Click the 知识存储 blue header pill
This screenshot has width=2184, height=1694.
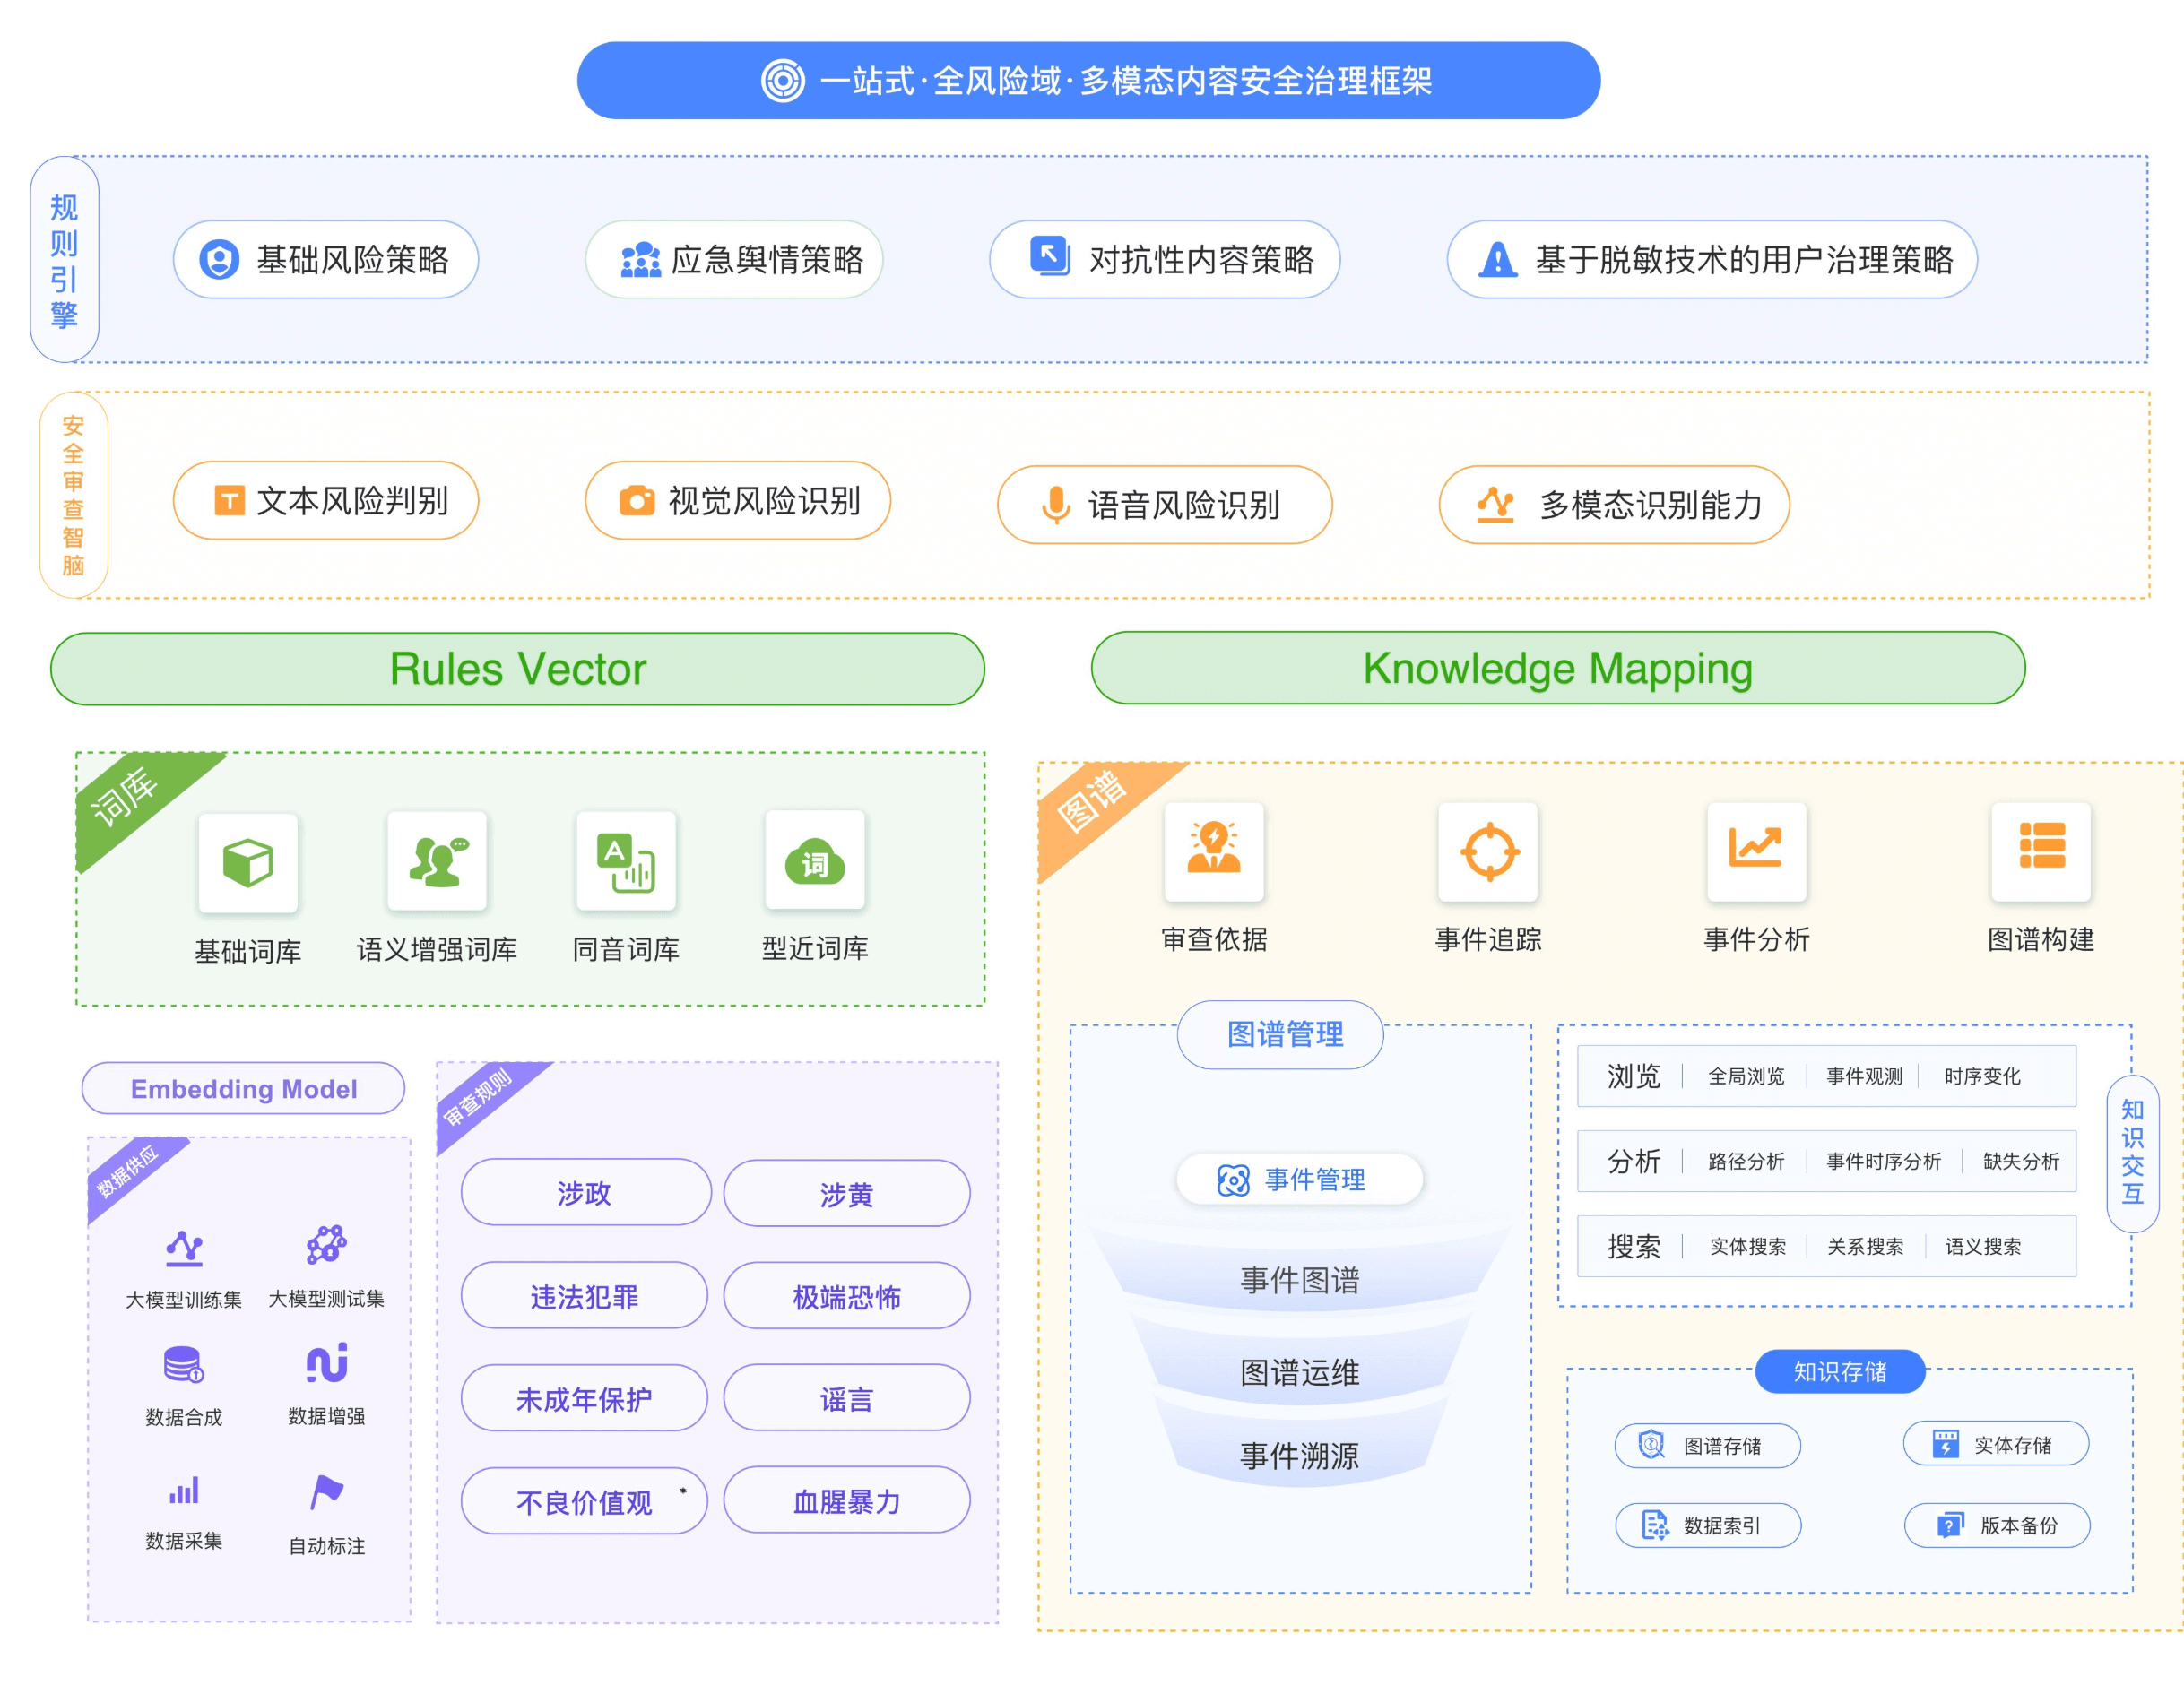(1840, 1371)
